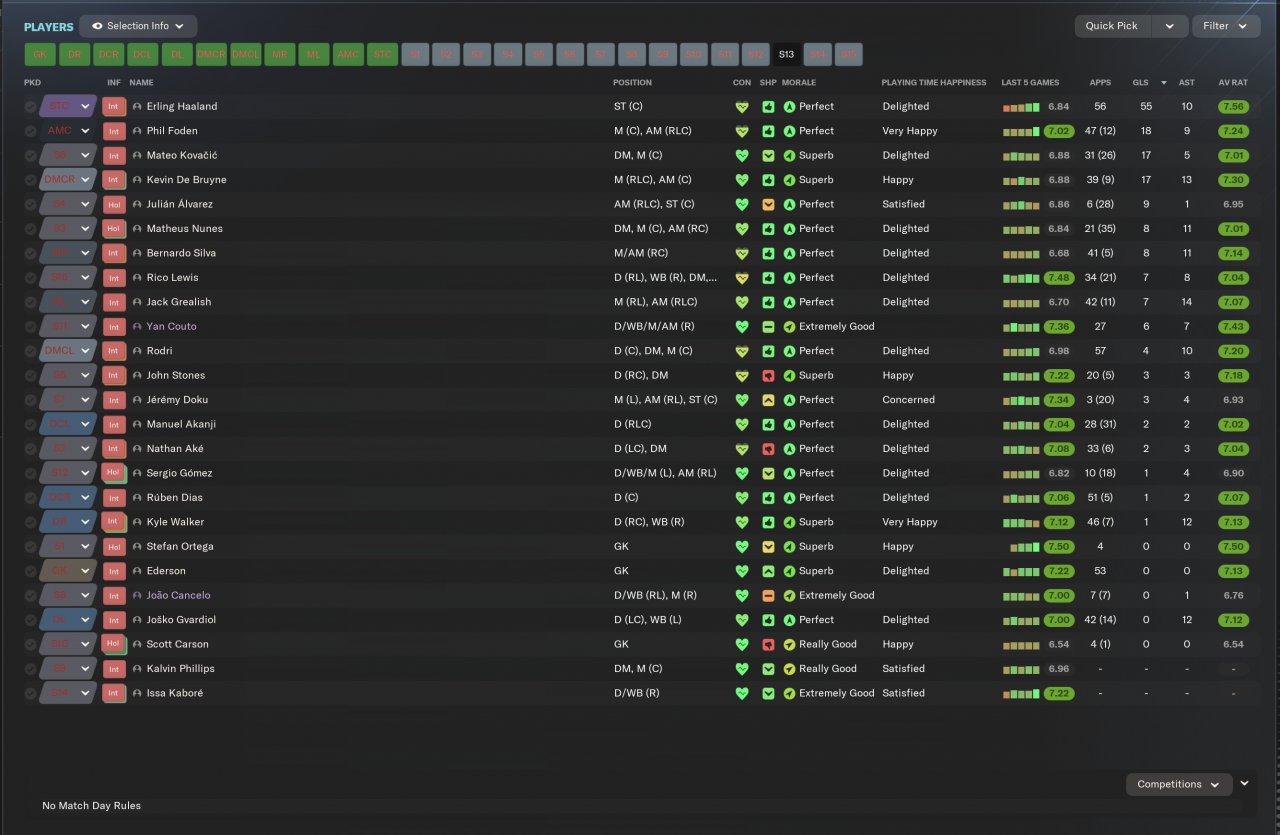
Task: Click the morale icon for Scott Carson
Action: click(x=789, y=645)
